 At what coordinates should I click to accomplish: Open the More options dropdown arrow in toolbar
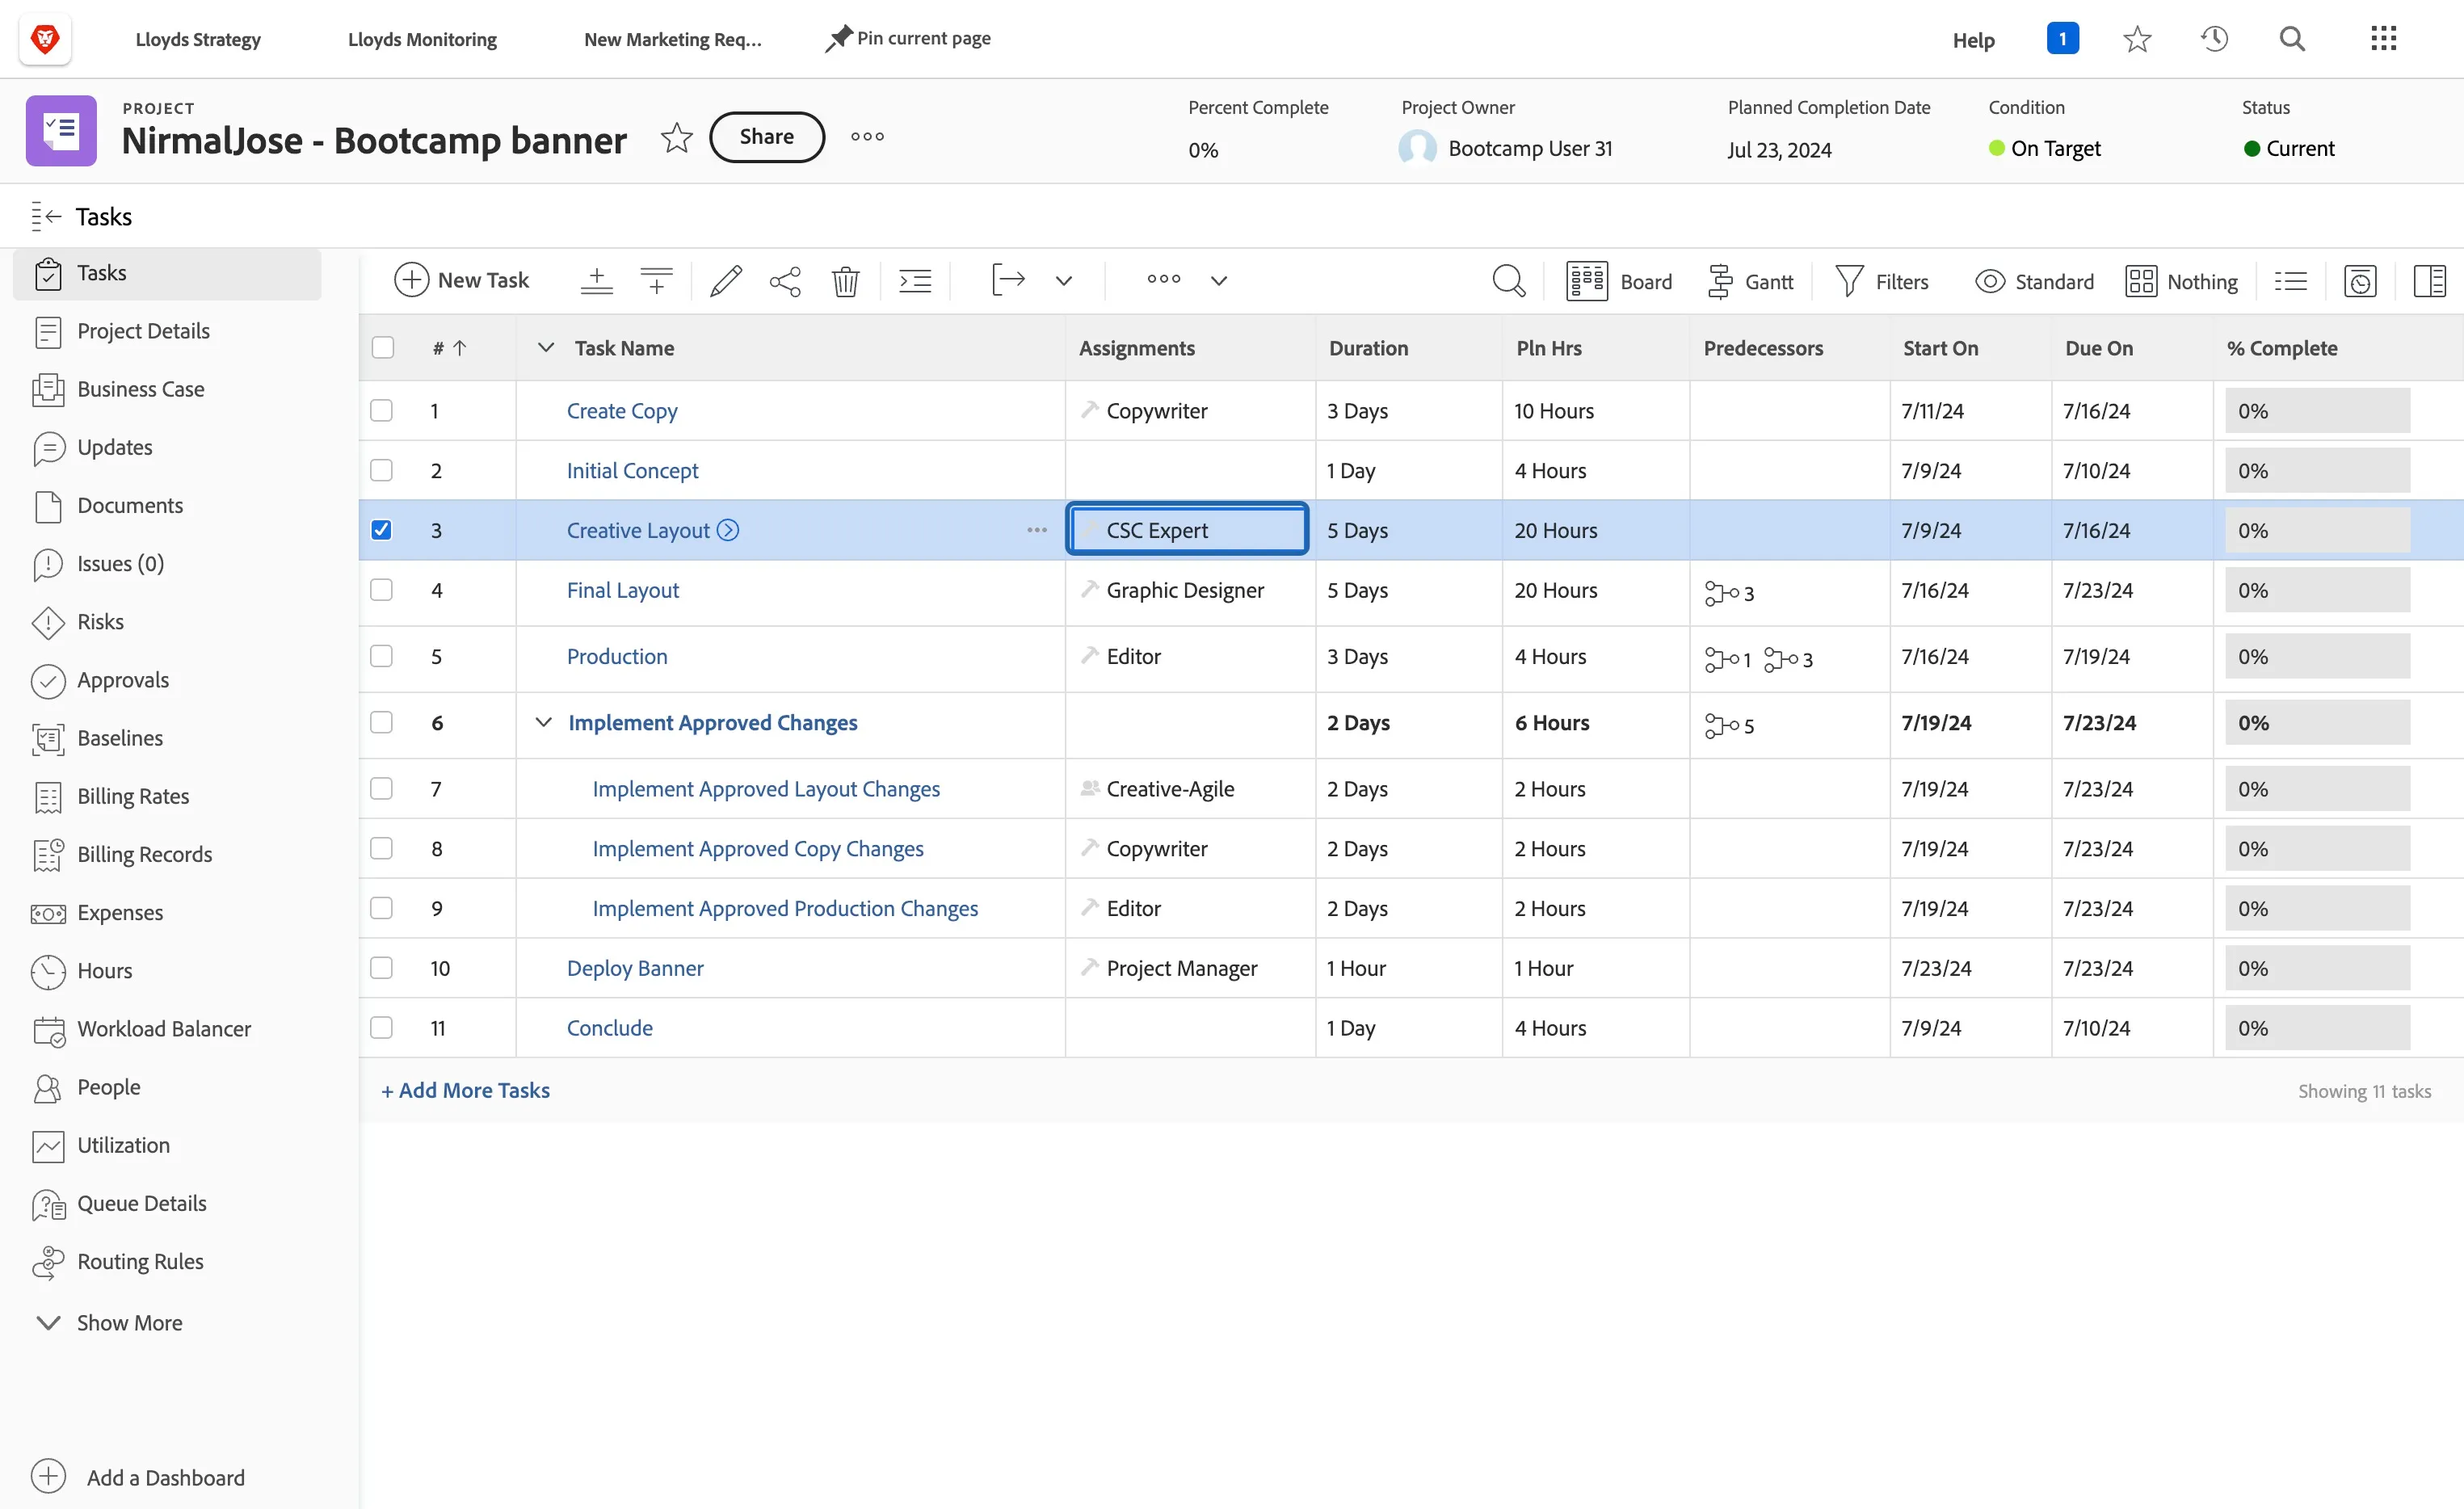(1218, 281)
